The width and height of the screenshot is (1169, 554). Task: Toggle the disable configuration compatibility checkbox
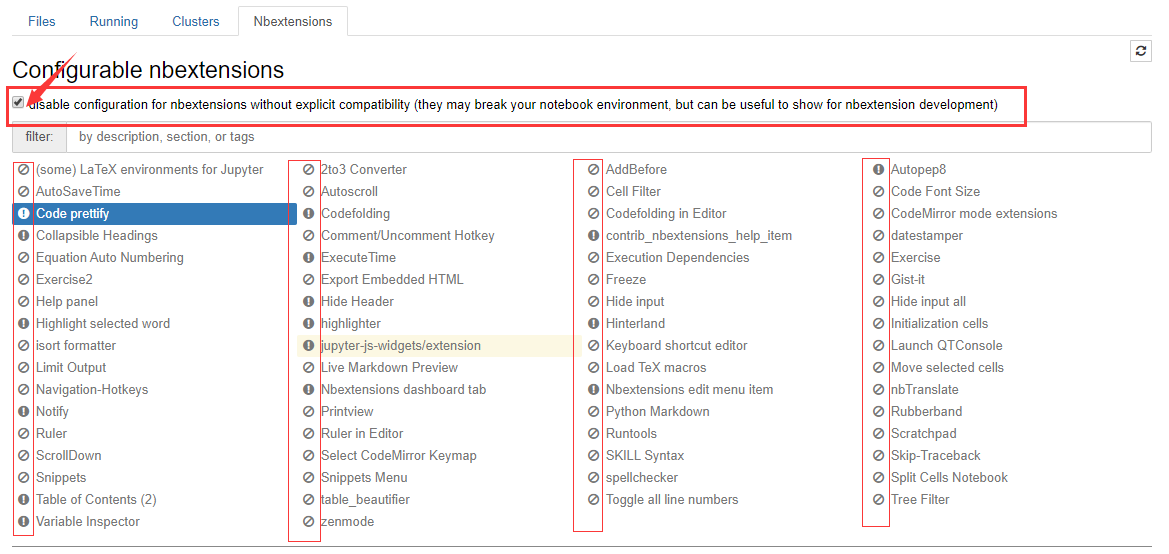point(18,102)
